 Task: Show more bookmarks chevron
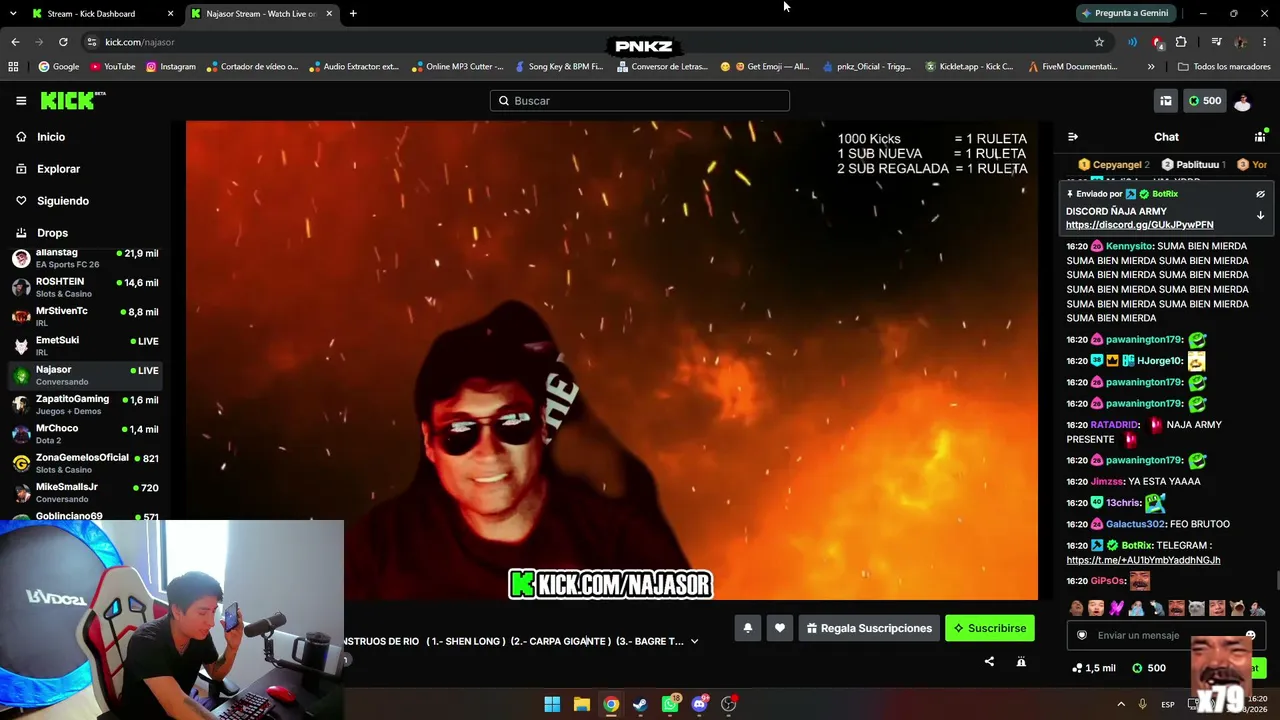pyautogui.click(x=1151, y=67)
